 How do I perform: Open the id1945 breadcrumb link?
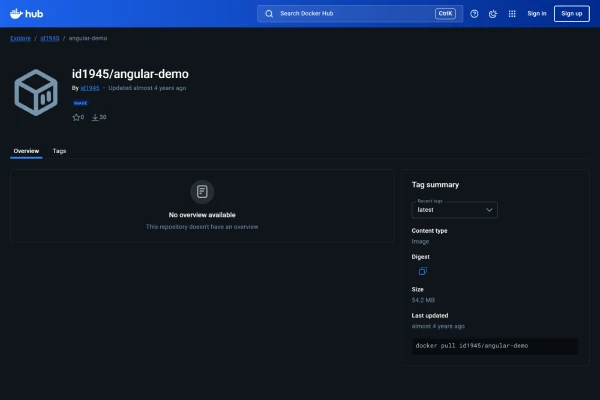coord(50,38)
